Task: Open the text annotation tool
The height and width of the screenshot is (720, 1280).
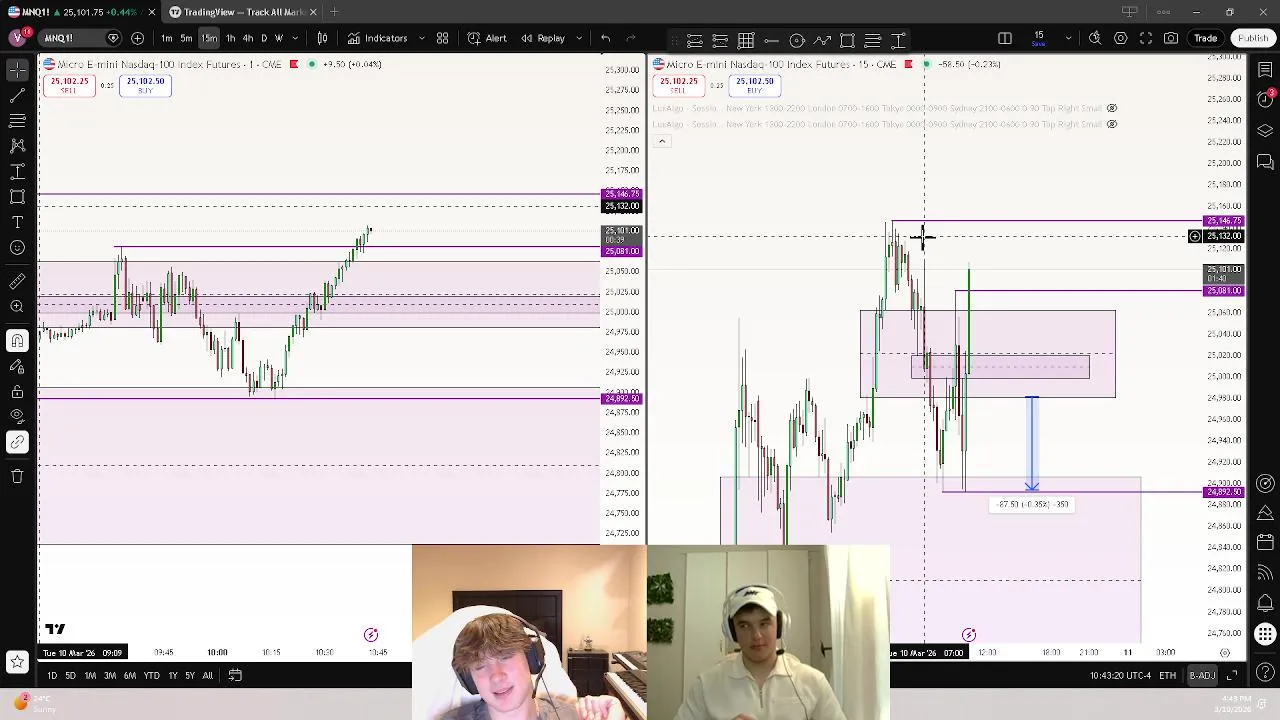Action: 17,222
